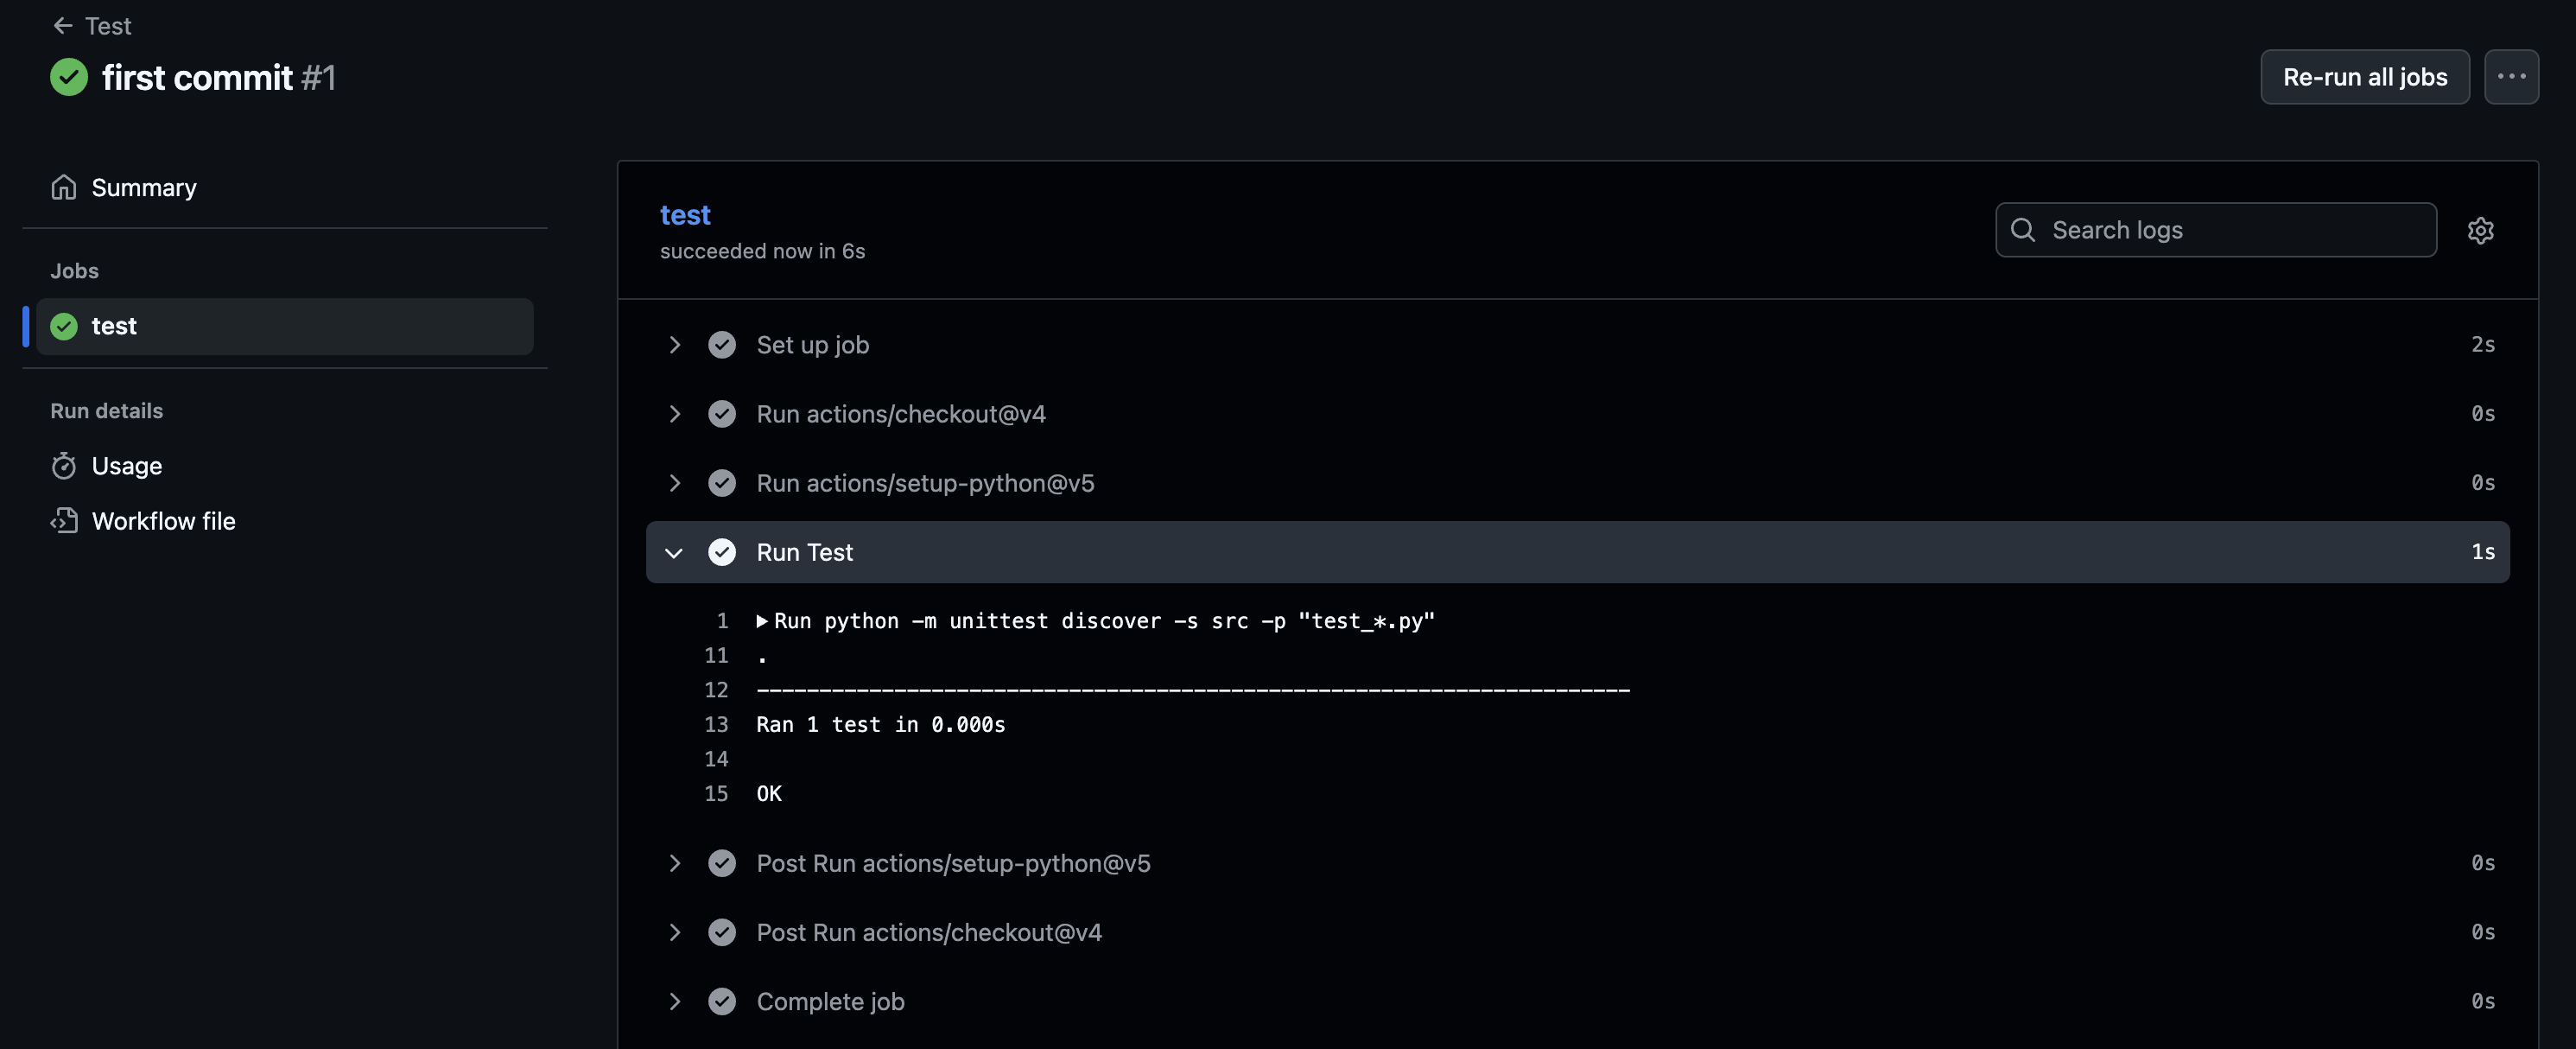2576x1049 pixels.
Task: Click the Workflow file code icon
Action: coord(64,521)
